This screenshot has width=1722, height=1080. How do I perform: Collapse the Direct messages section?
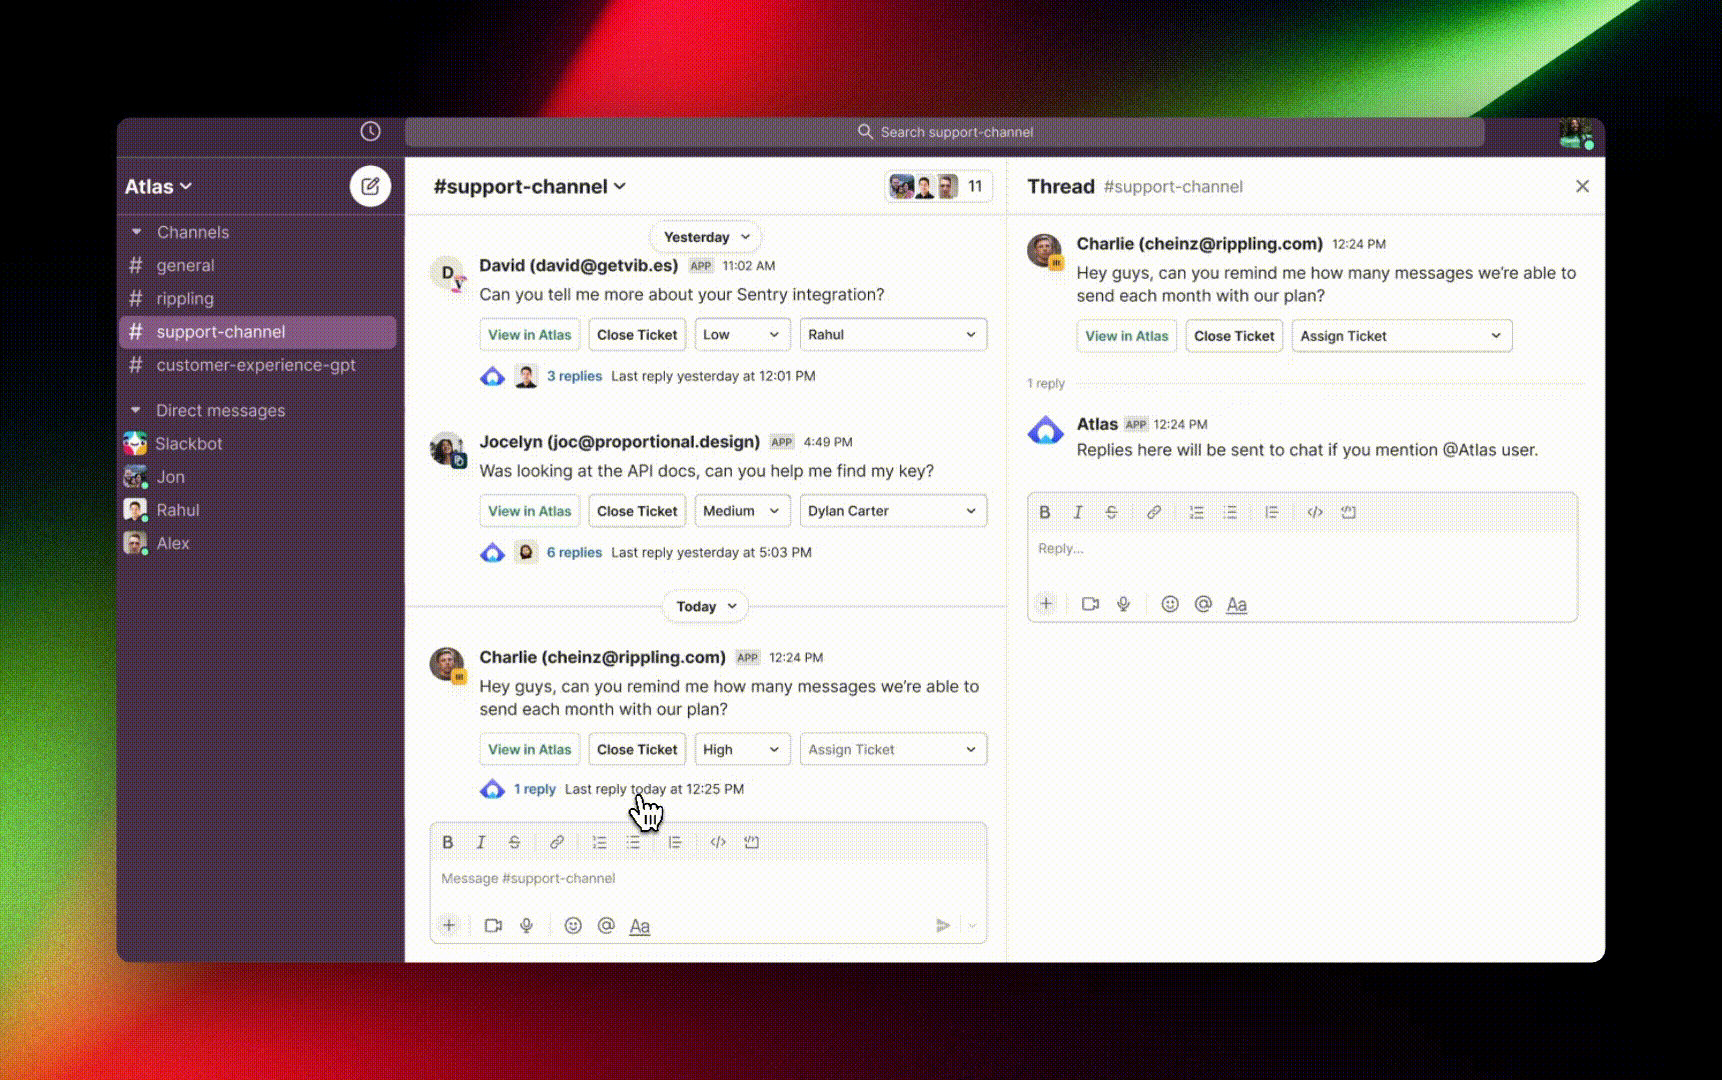[136, 410]
